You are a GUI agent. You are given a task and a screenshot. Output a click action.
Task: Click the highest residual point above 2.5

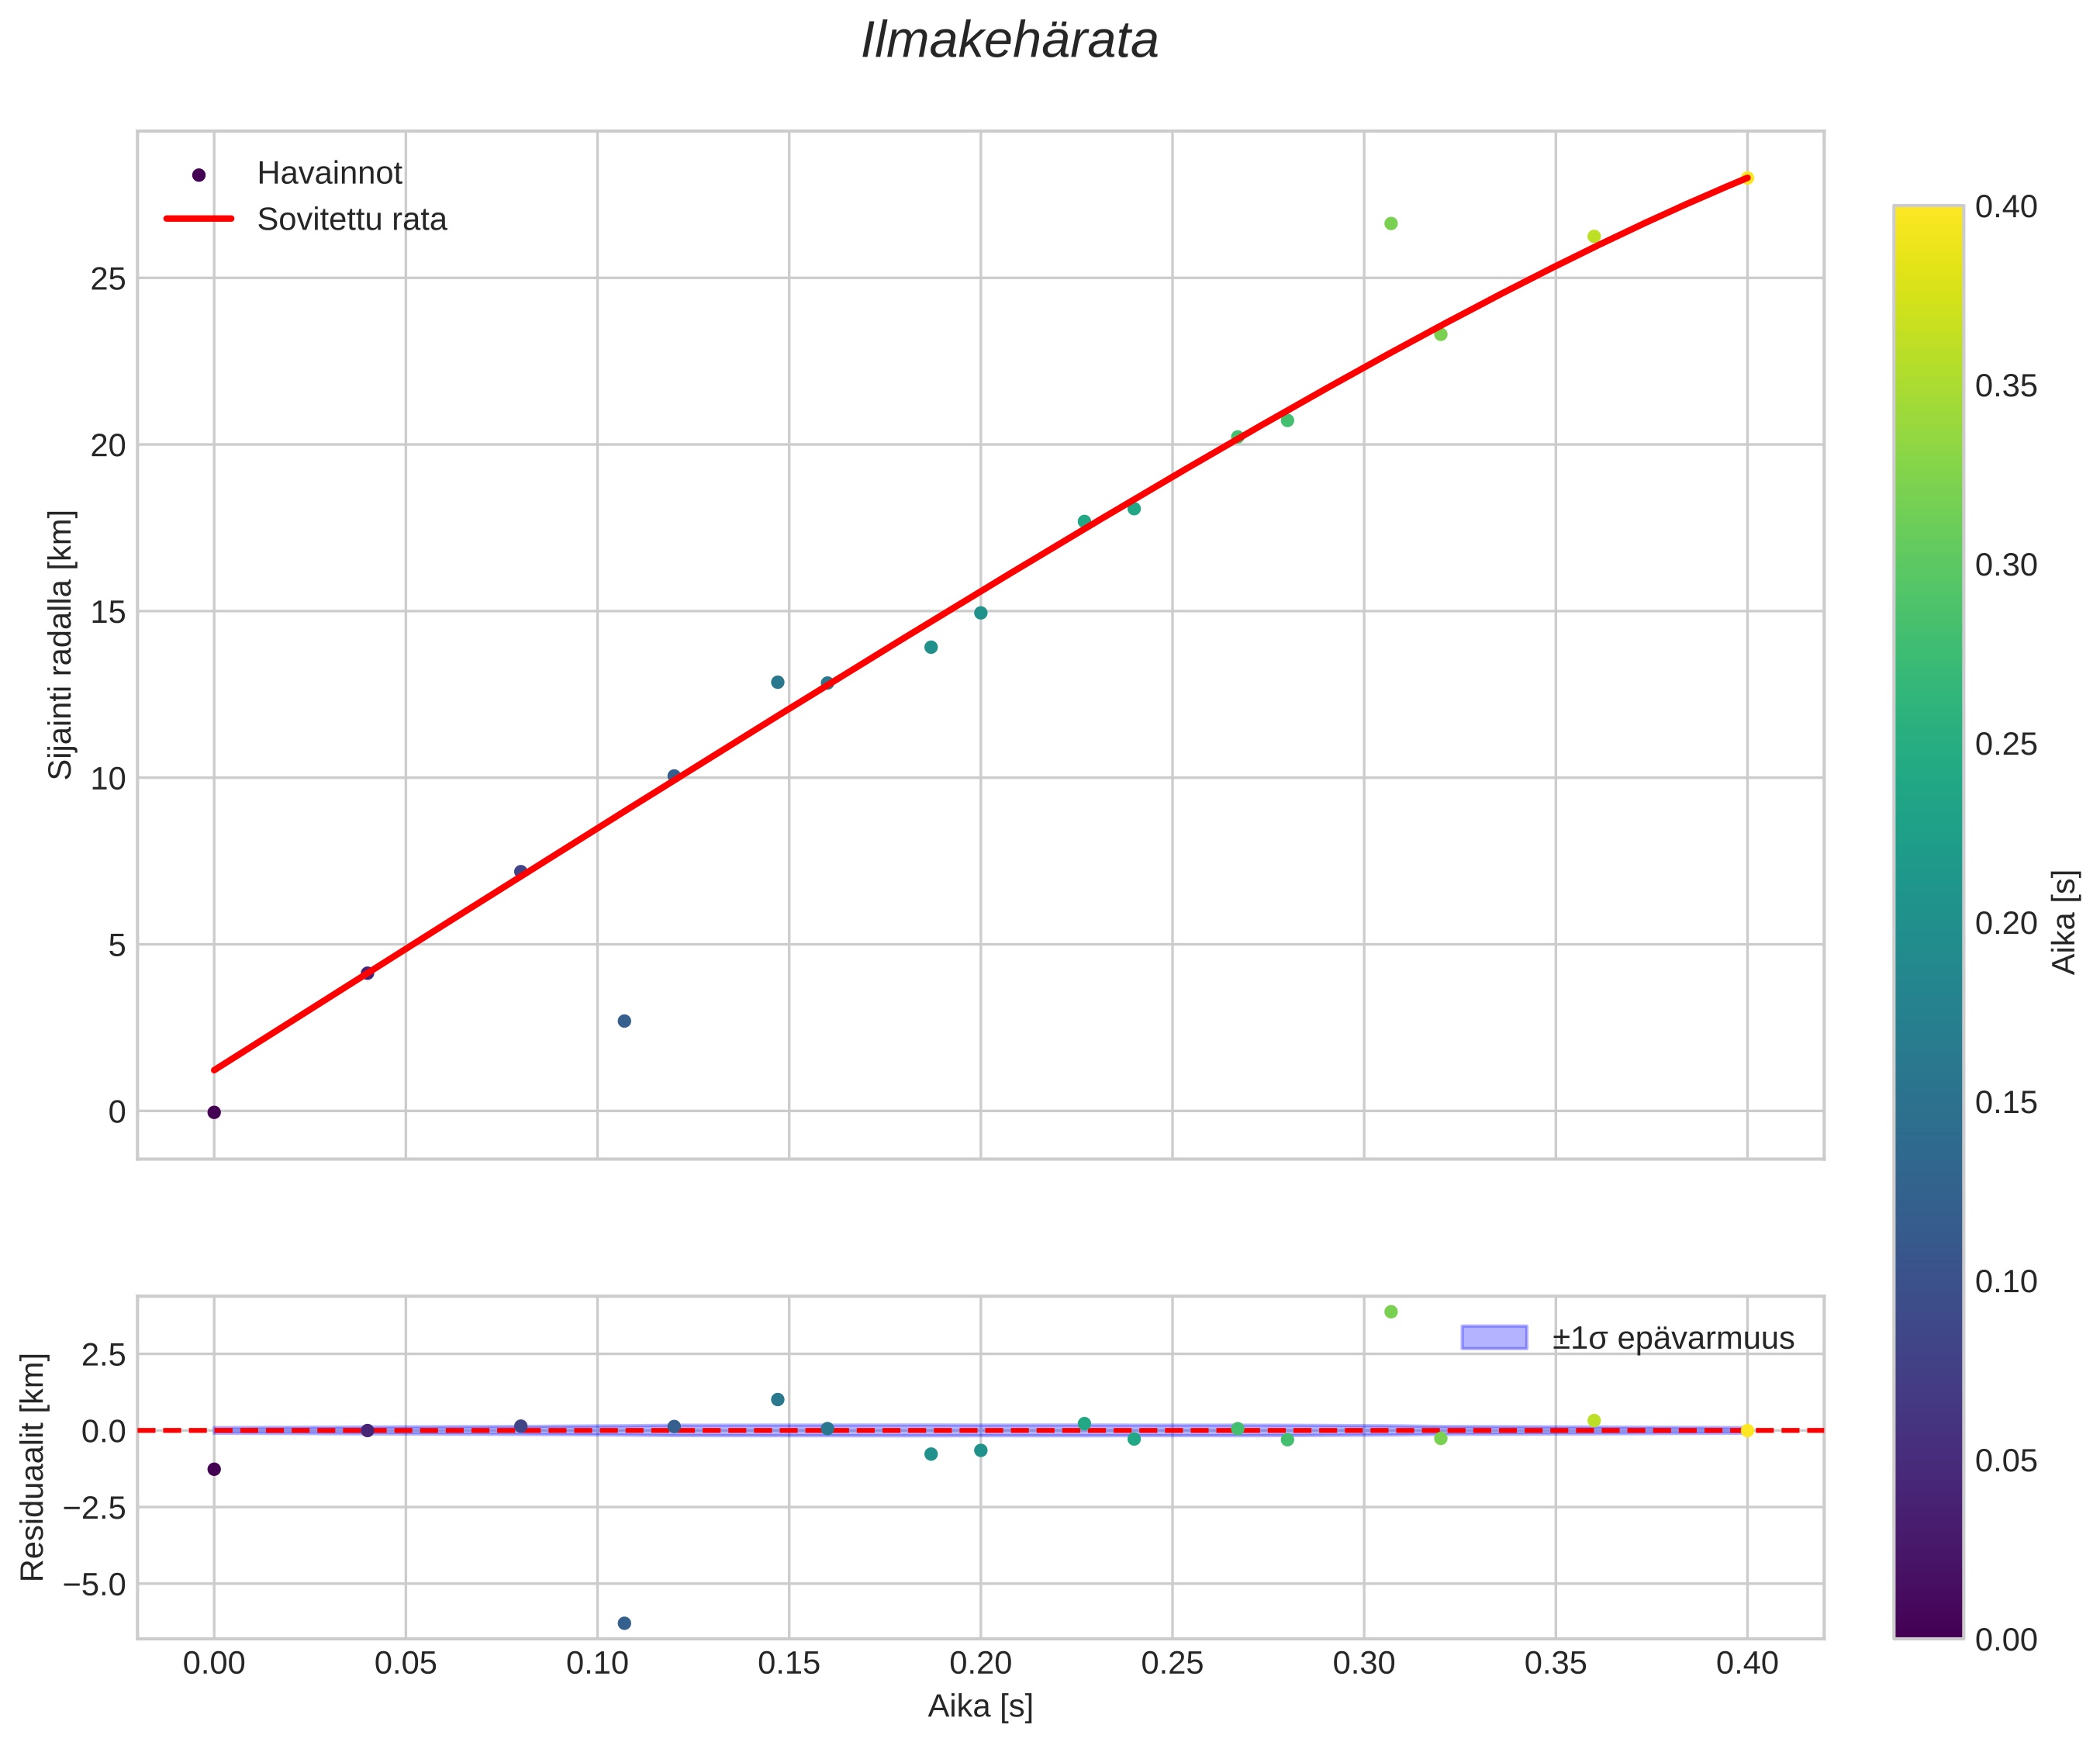(x=1391, y=1311)
